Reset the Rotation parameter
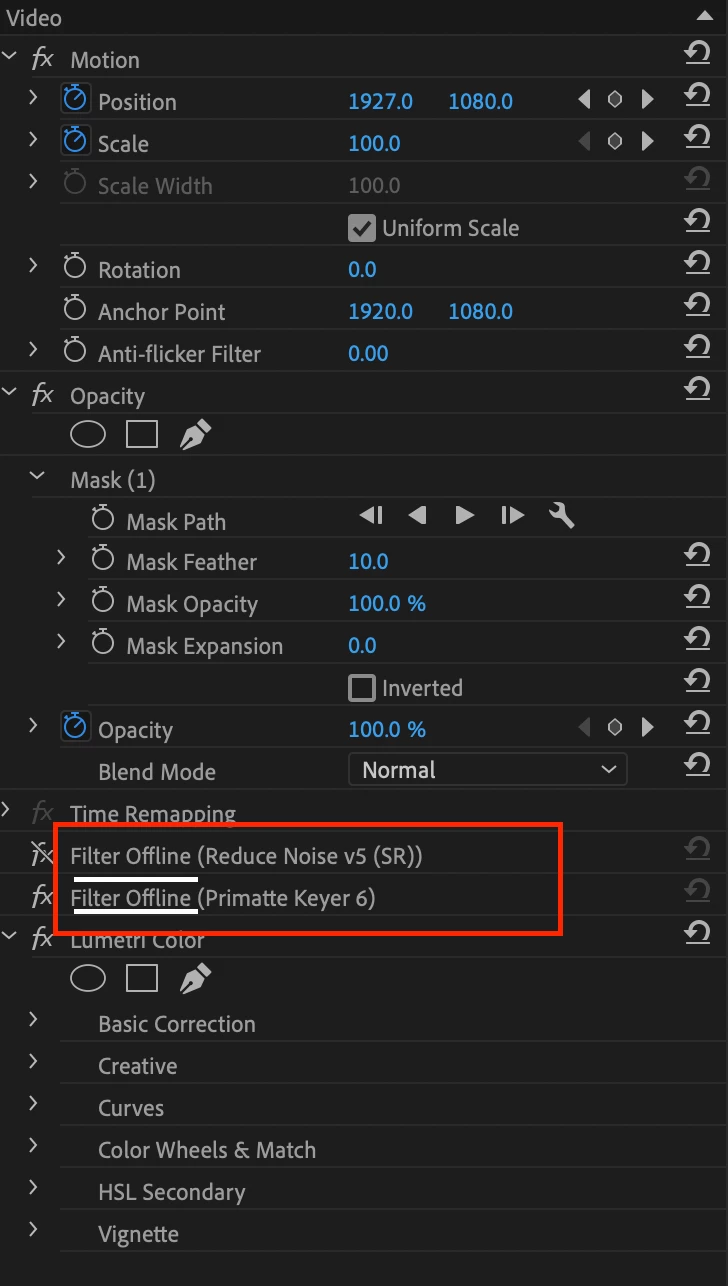 (697, 263)
